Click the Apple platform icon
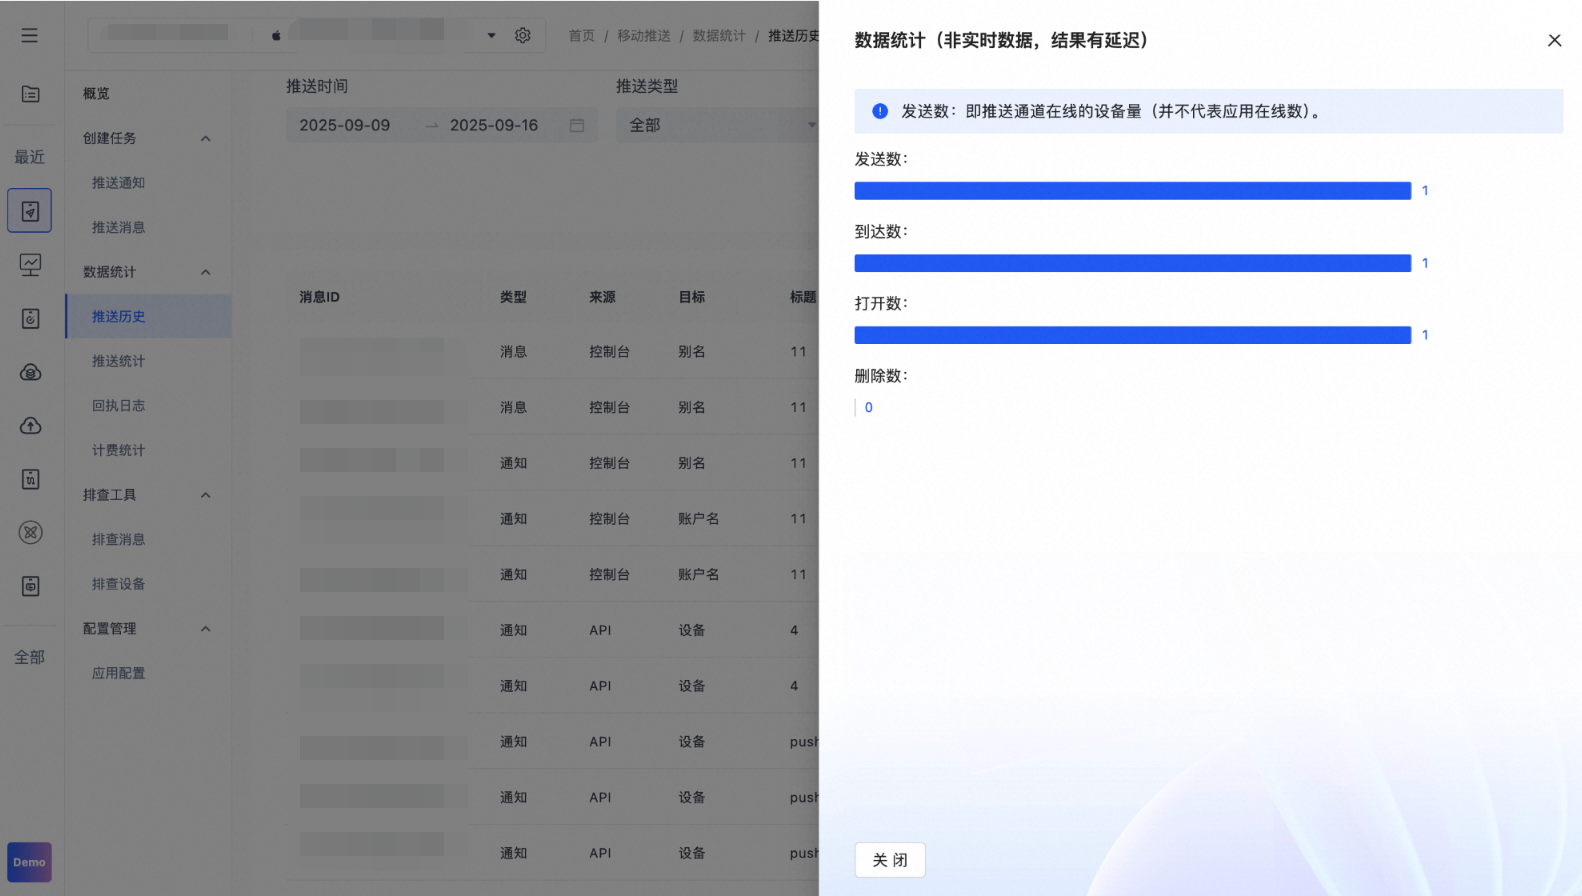The image size is (1582, 896). [276, 35]
